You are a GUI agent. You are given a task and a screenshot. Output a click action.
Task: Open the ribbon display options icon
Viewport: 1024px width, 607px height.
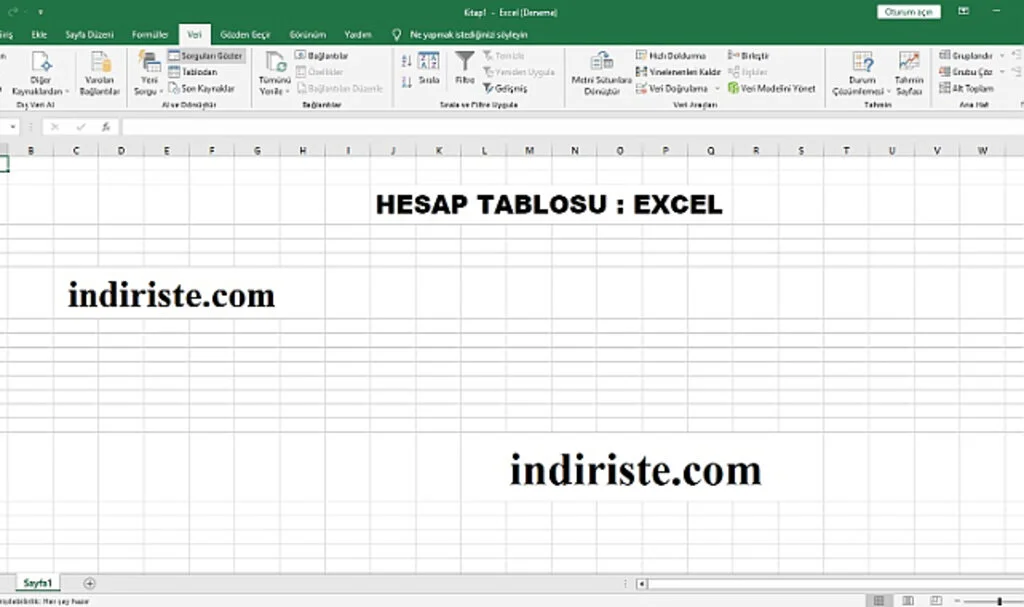(963, 11)
